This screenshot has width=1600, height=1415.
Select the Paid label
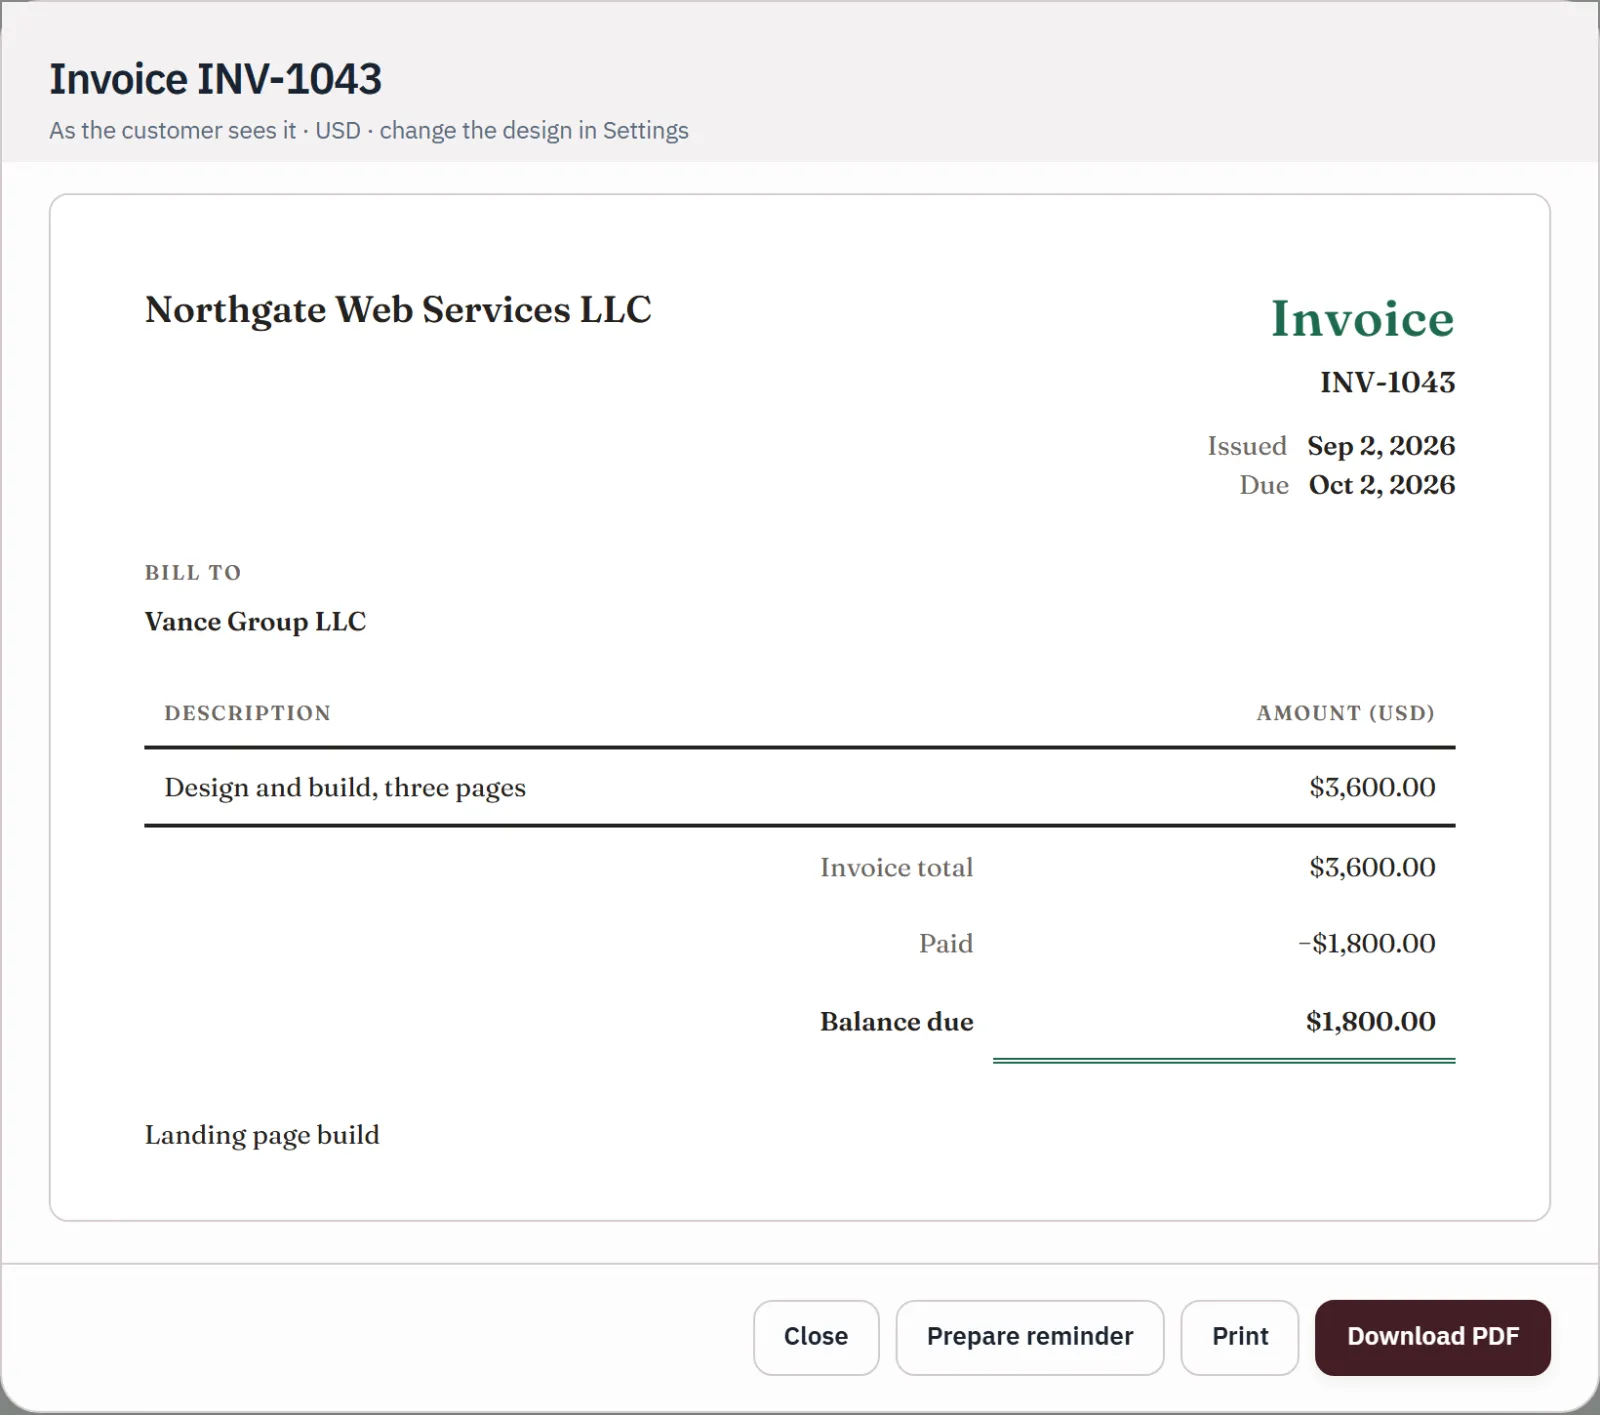946,944
